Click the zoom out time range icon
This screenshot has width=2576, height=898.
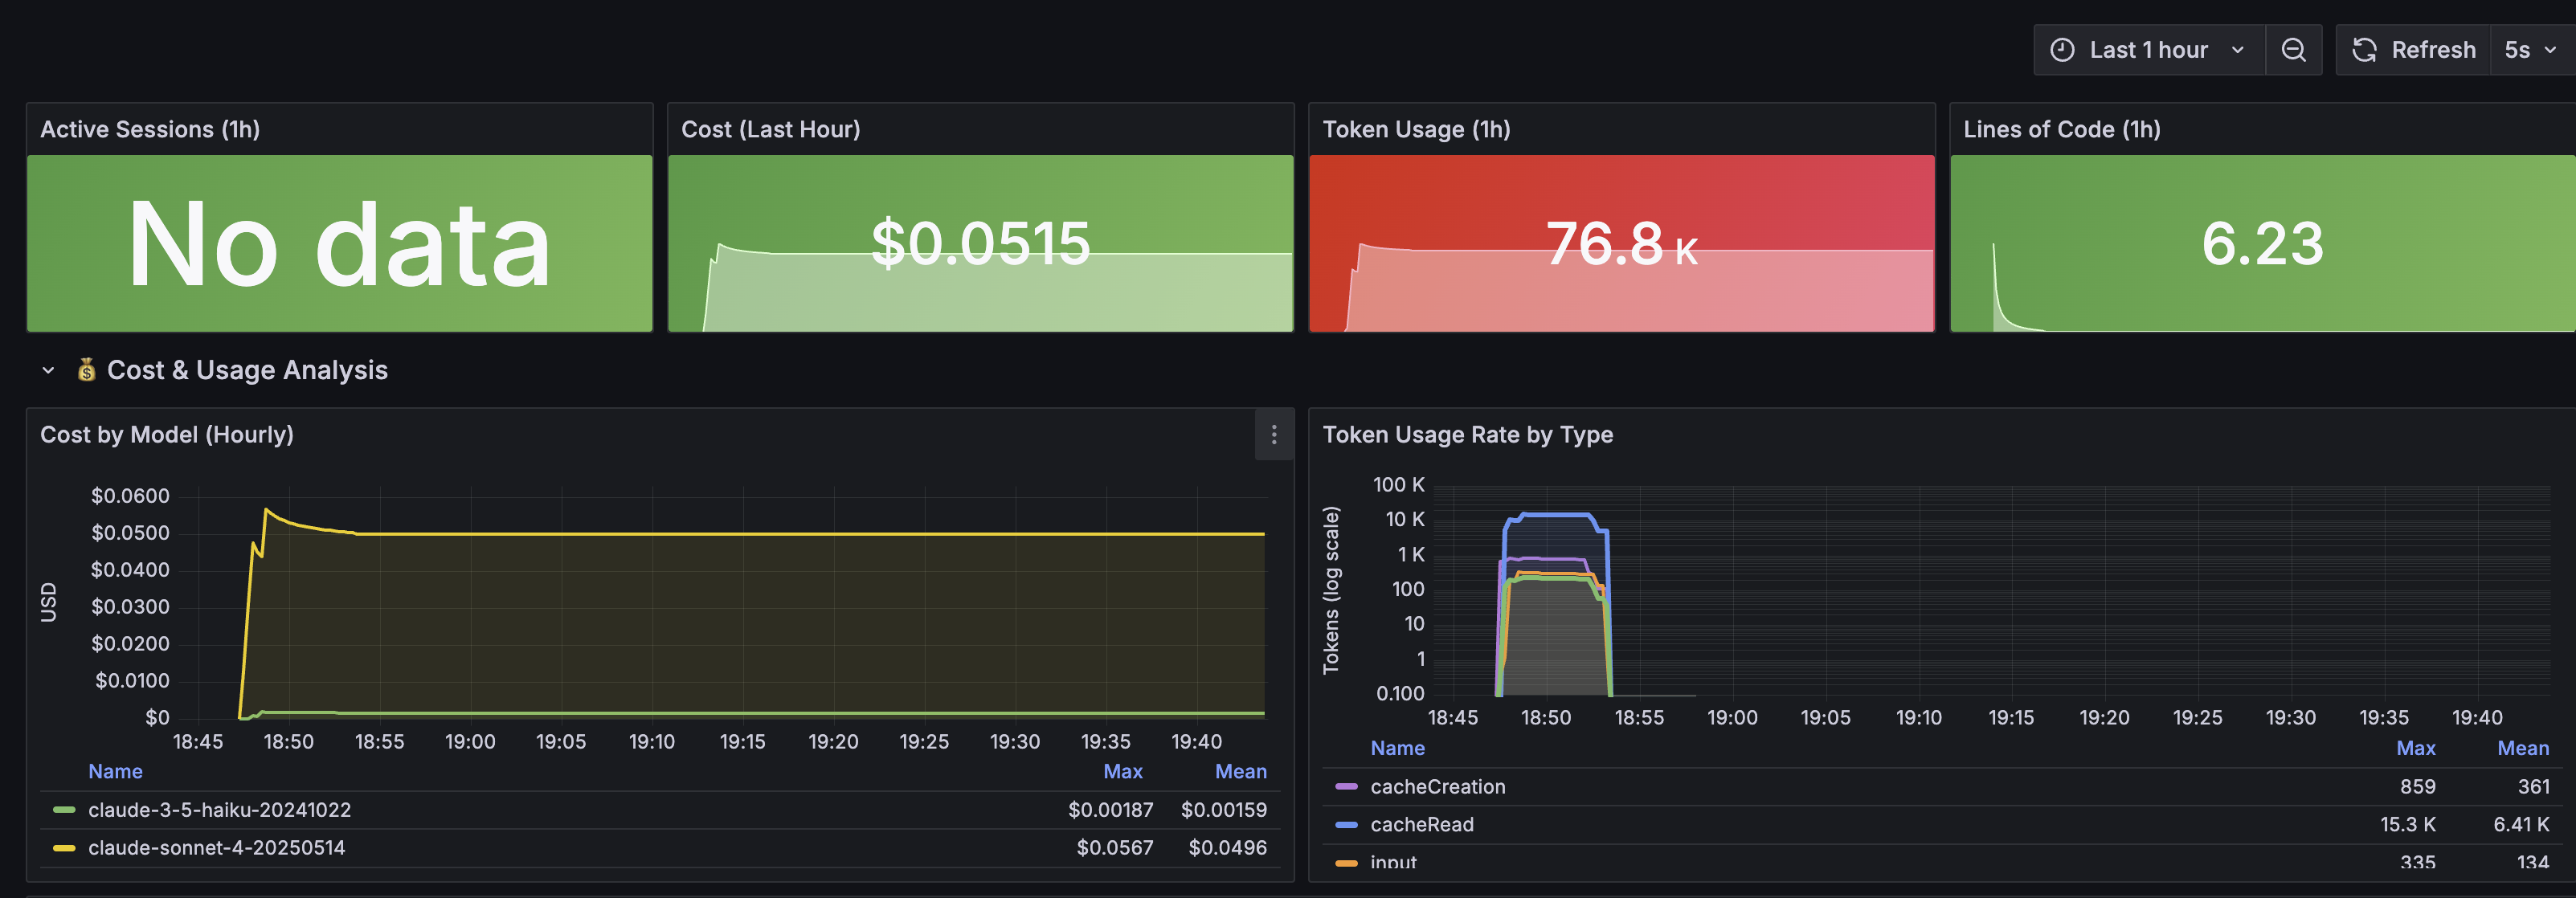pyautogui.click(x=2293, y=50)
